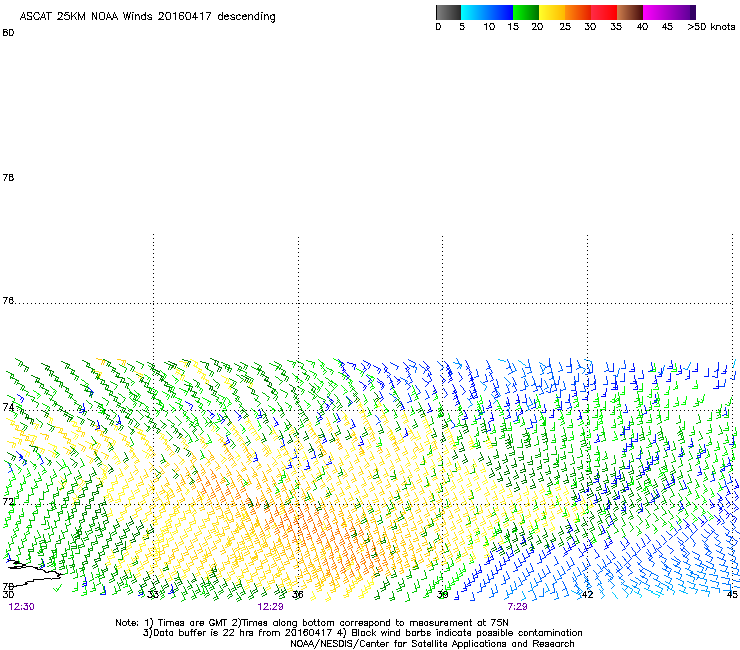
Task: Click the latitude 74 axis label
Action: point(8,407)
